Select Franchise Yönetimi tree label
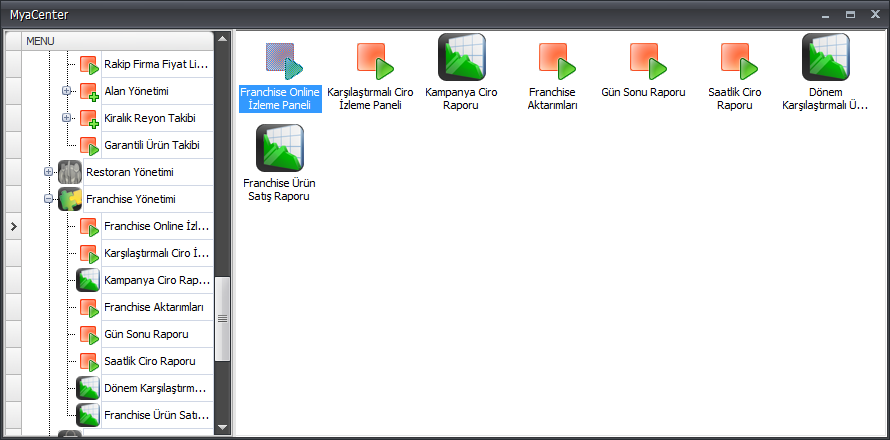 tap(131, 199)
